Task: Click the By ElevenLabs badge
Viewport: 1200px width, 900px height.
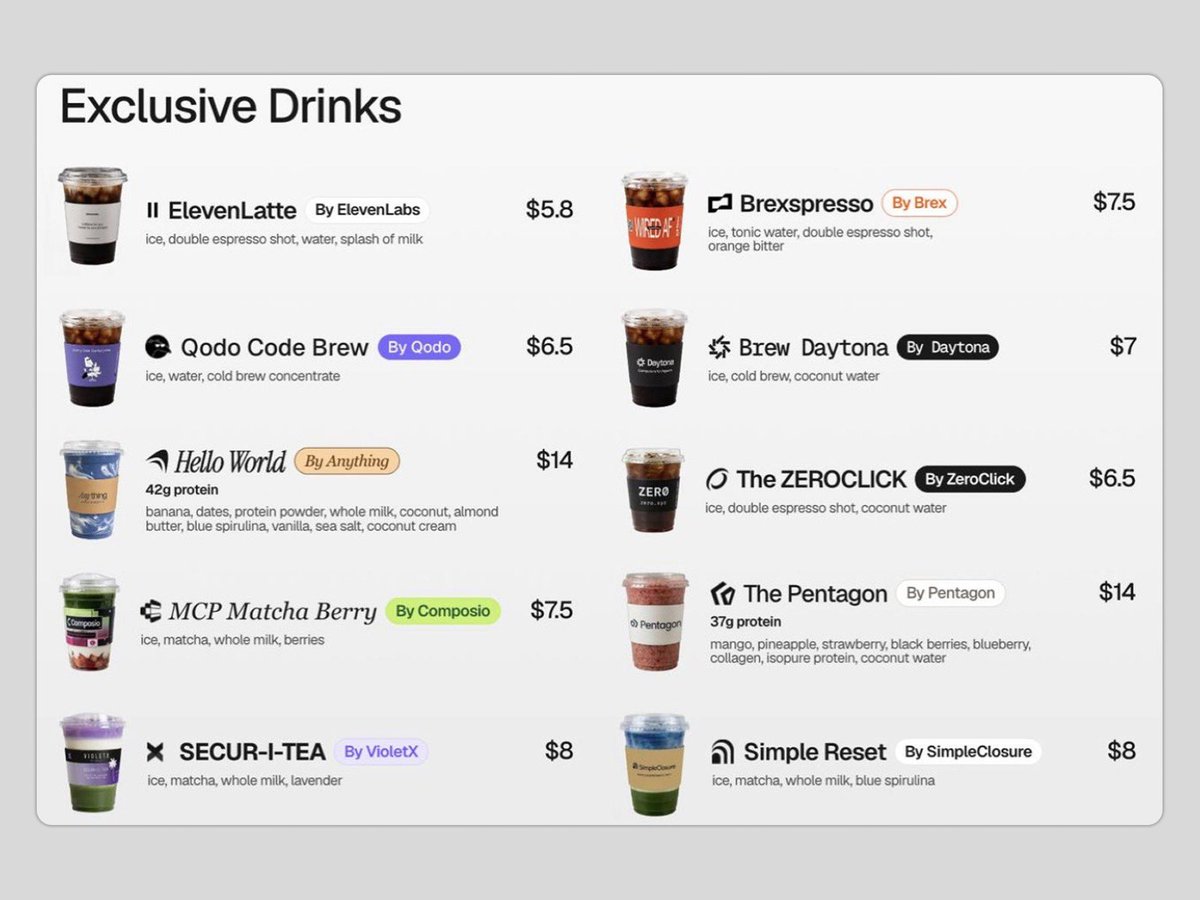Action: 367,210
